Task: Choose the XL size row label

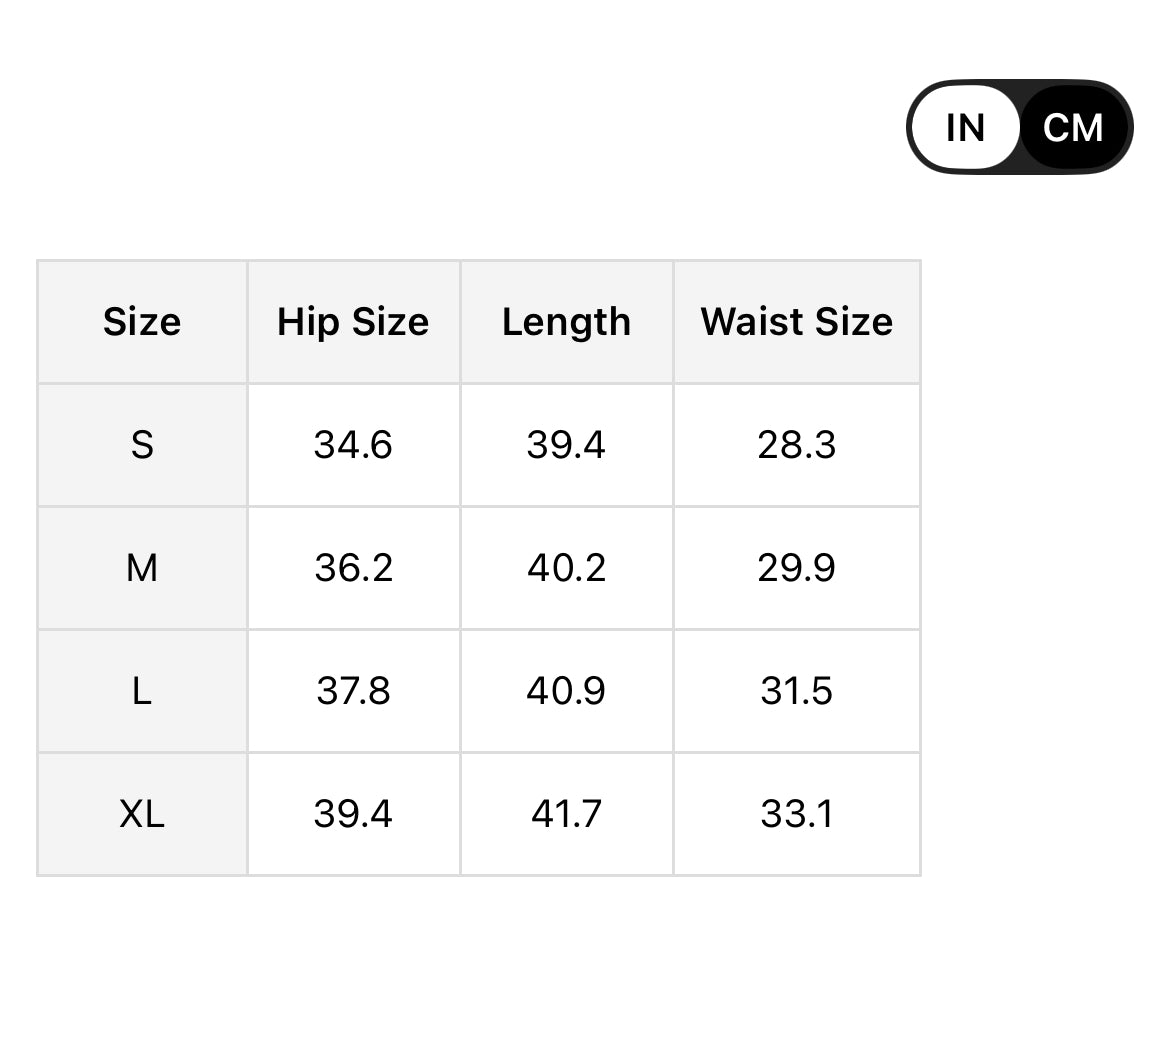Action: tap(142, 814)
